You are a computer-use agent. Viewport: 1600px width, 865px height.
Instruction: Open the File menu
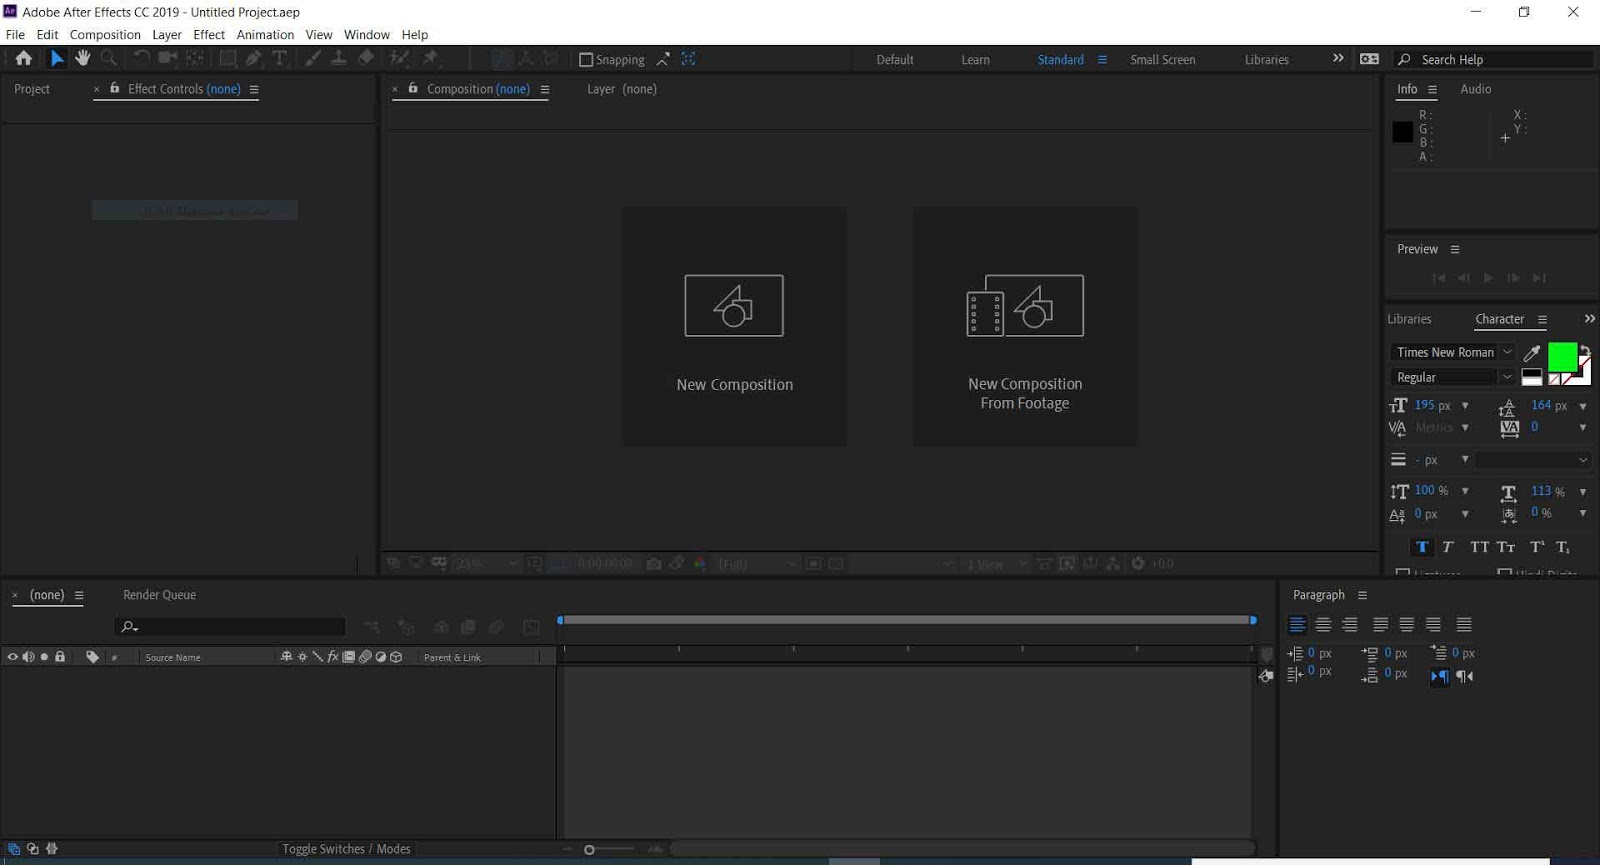coord(15,34)
